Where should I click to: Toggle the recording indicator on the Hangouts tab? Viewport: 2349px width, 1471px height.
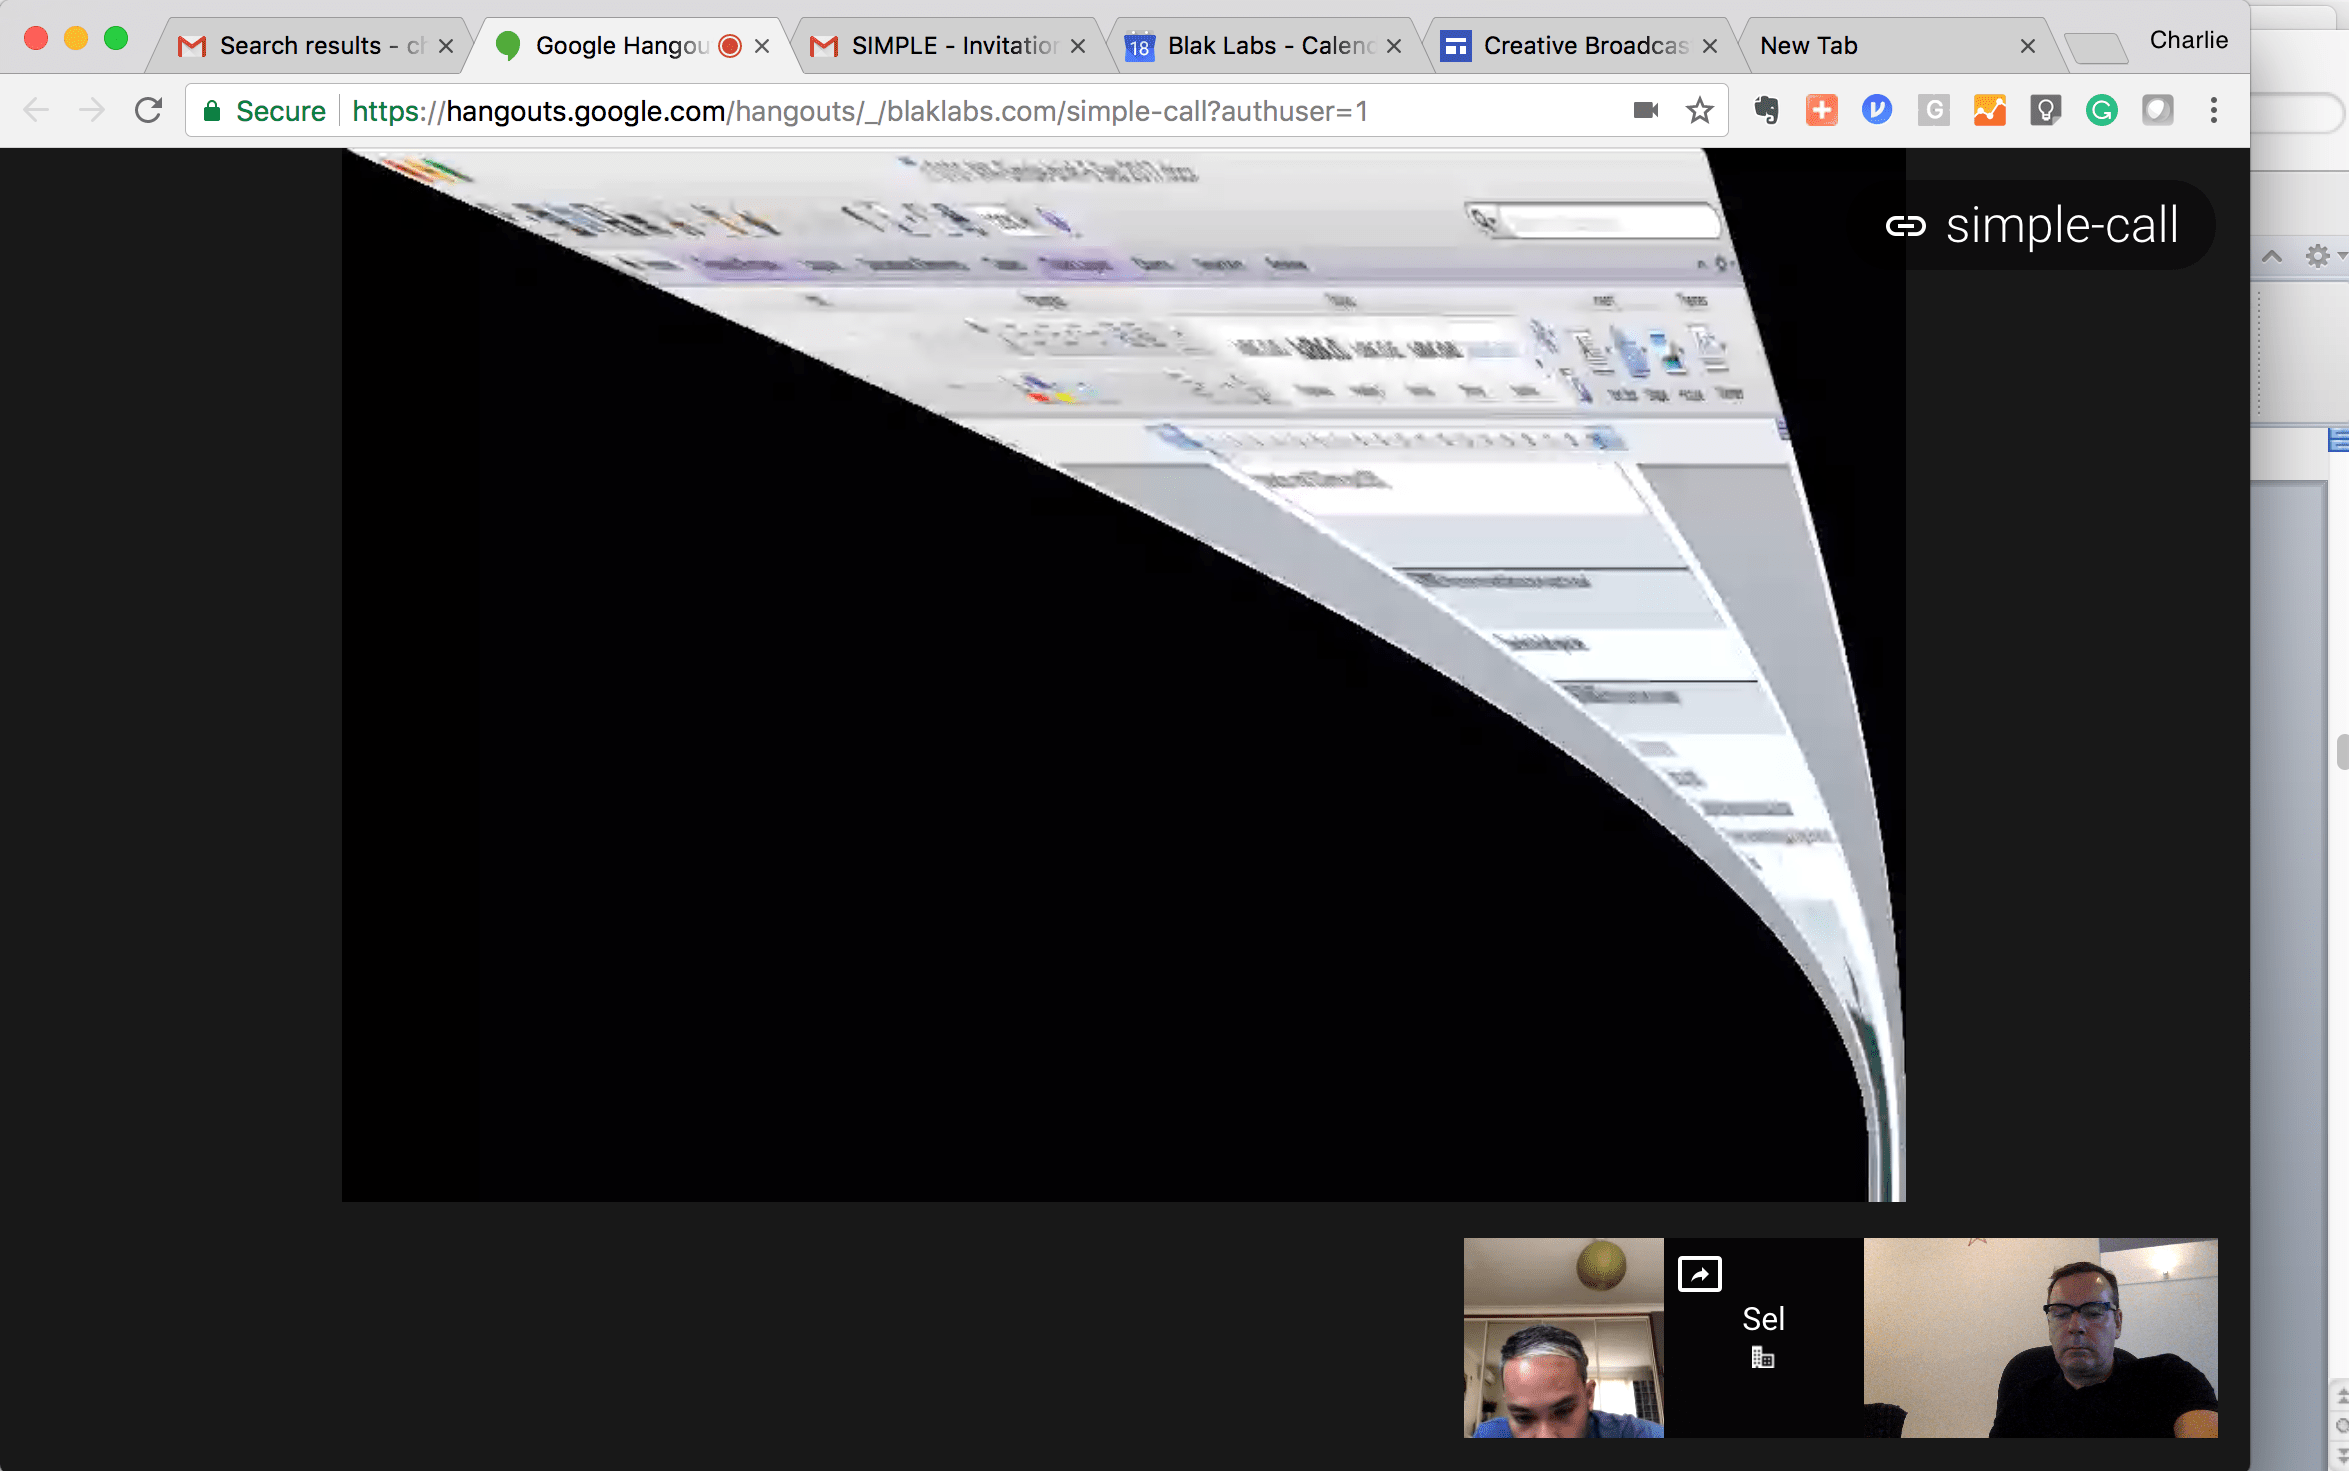coord(730,45)
